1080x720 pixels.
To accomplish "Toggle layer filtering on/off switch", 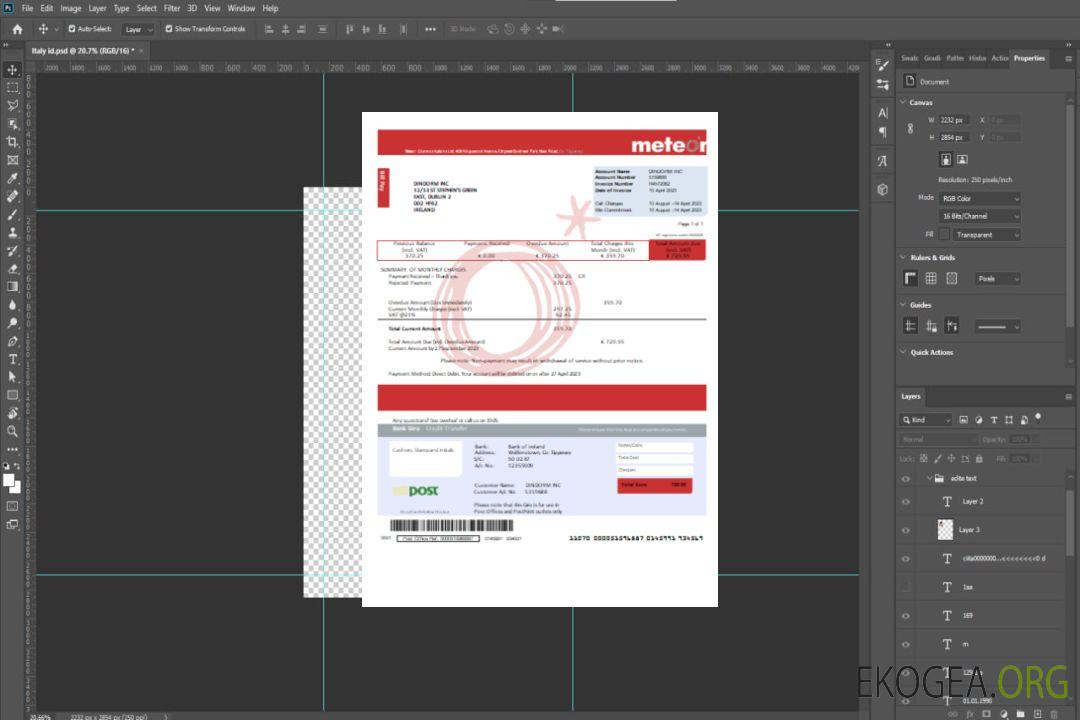I will pos(1038,418).
